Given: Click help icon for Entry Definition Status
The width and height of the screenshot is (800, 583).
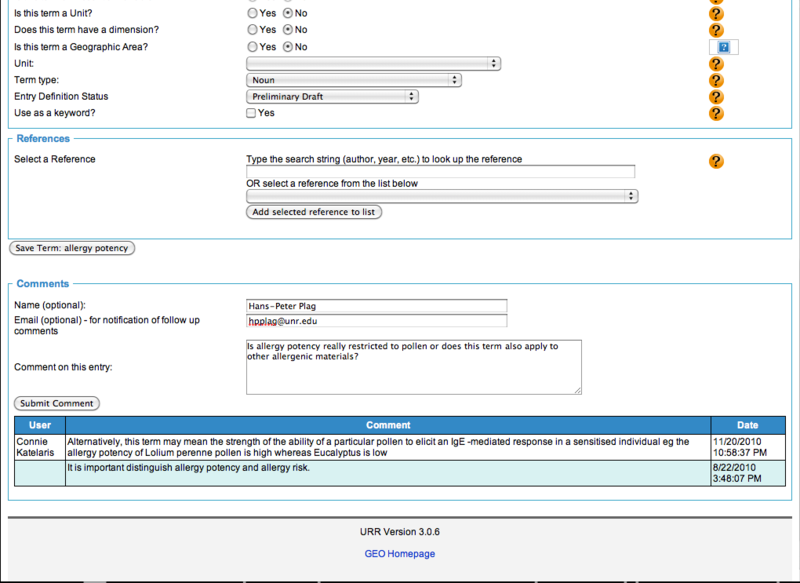Looking at the screenshot, I should tap(716, 97).
